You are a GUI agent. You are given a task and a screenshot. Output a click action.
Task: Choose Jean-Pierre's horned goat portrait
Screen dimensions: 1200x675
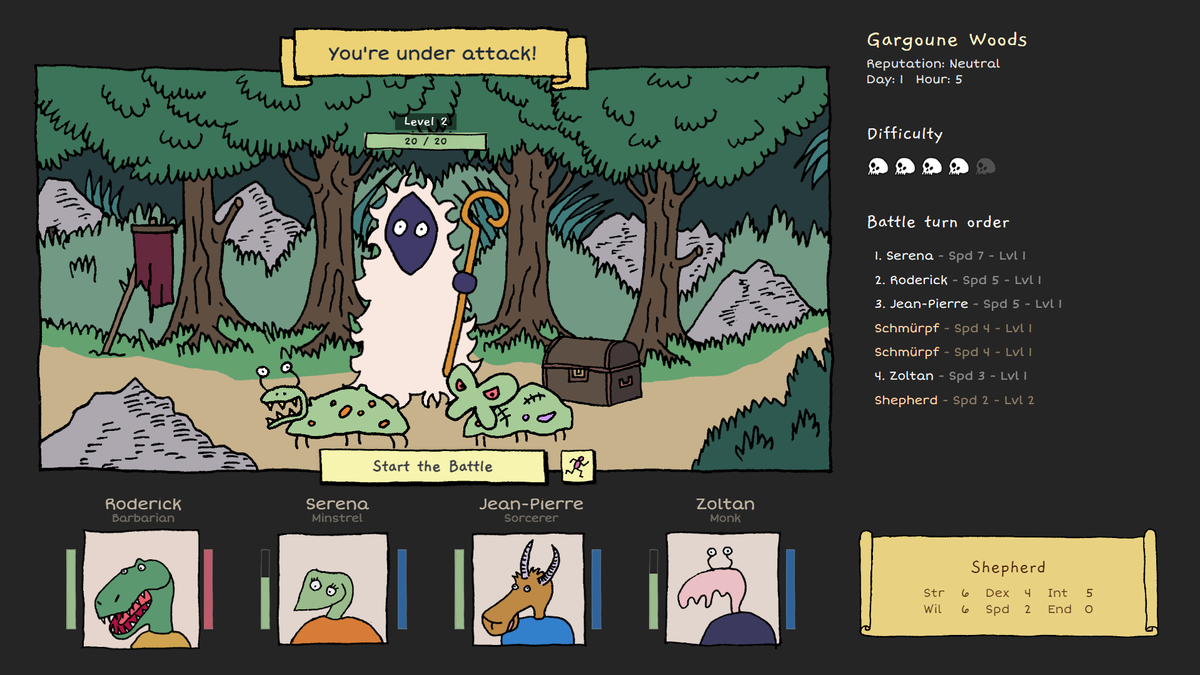[x=528, y=590]
